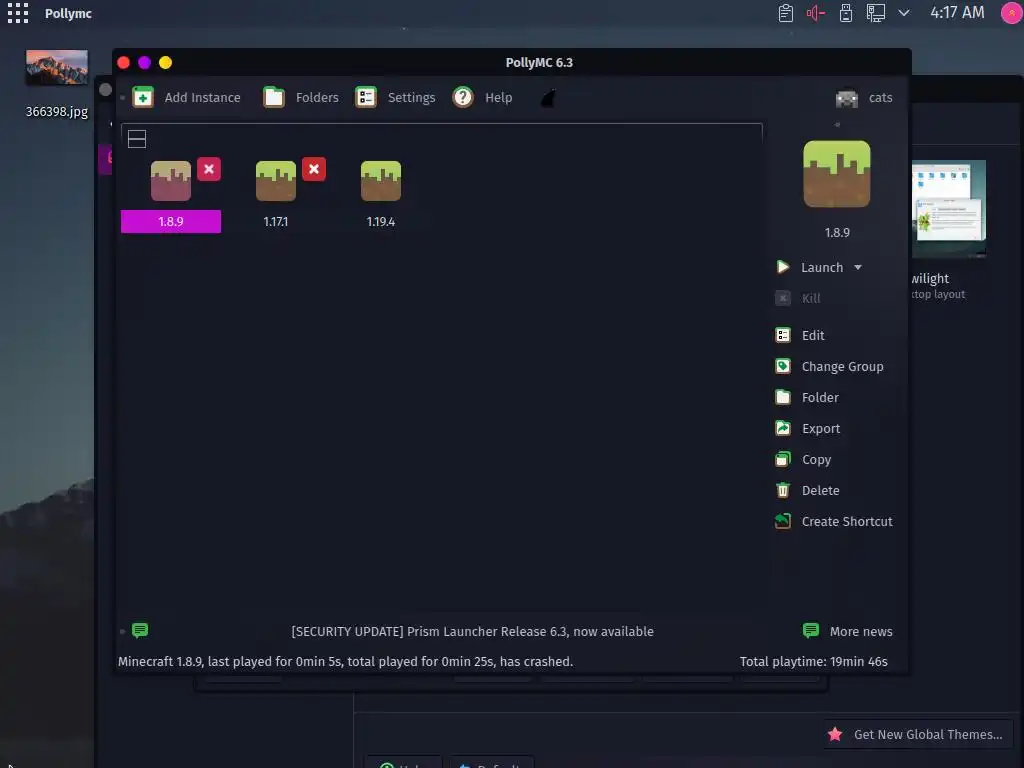Expand hidden system tray chevron

(x=904, y=12)
